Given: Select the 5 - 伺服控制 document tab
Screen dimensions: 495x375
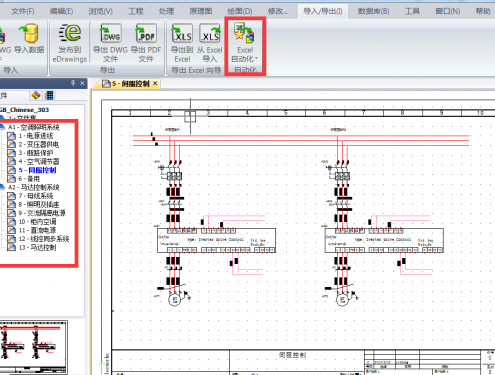Looking at the screenshot, I should point(127,84).
